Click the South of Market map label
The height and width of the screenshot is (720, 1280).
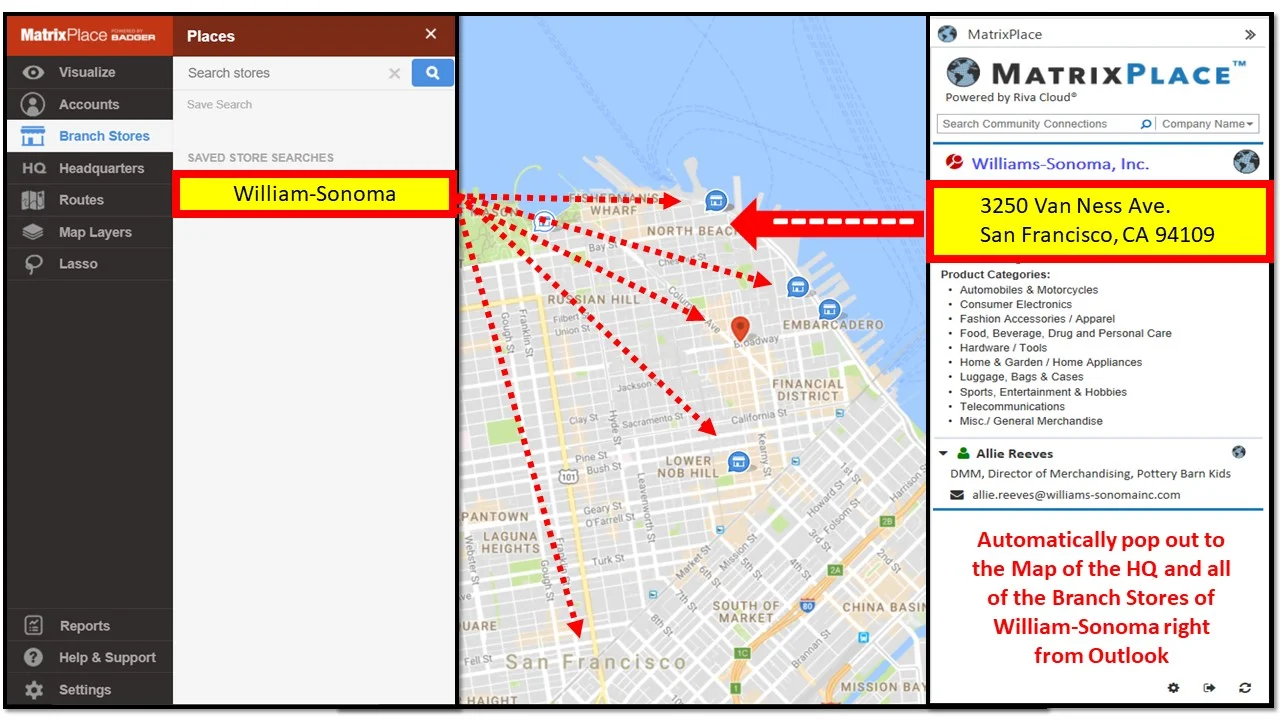click(x=746, y=611)
